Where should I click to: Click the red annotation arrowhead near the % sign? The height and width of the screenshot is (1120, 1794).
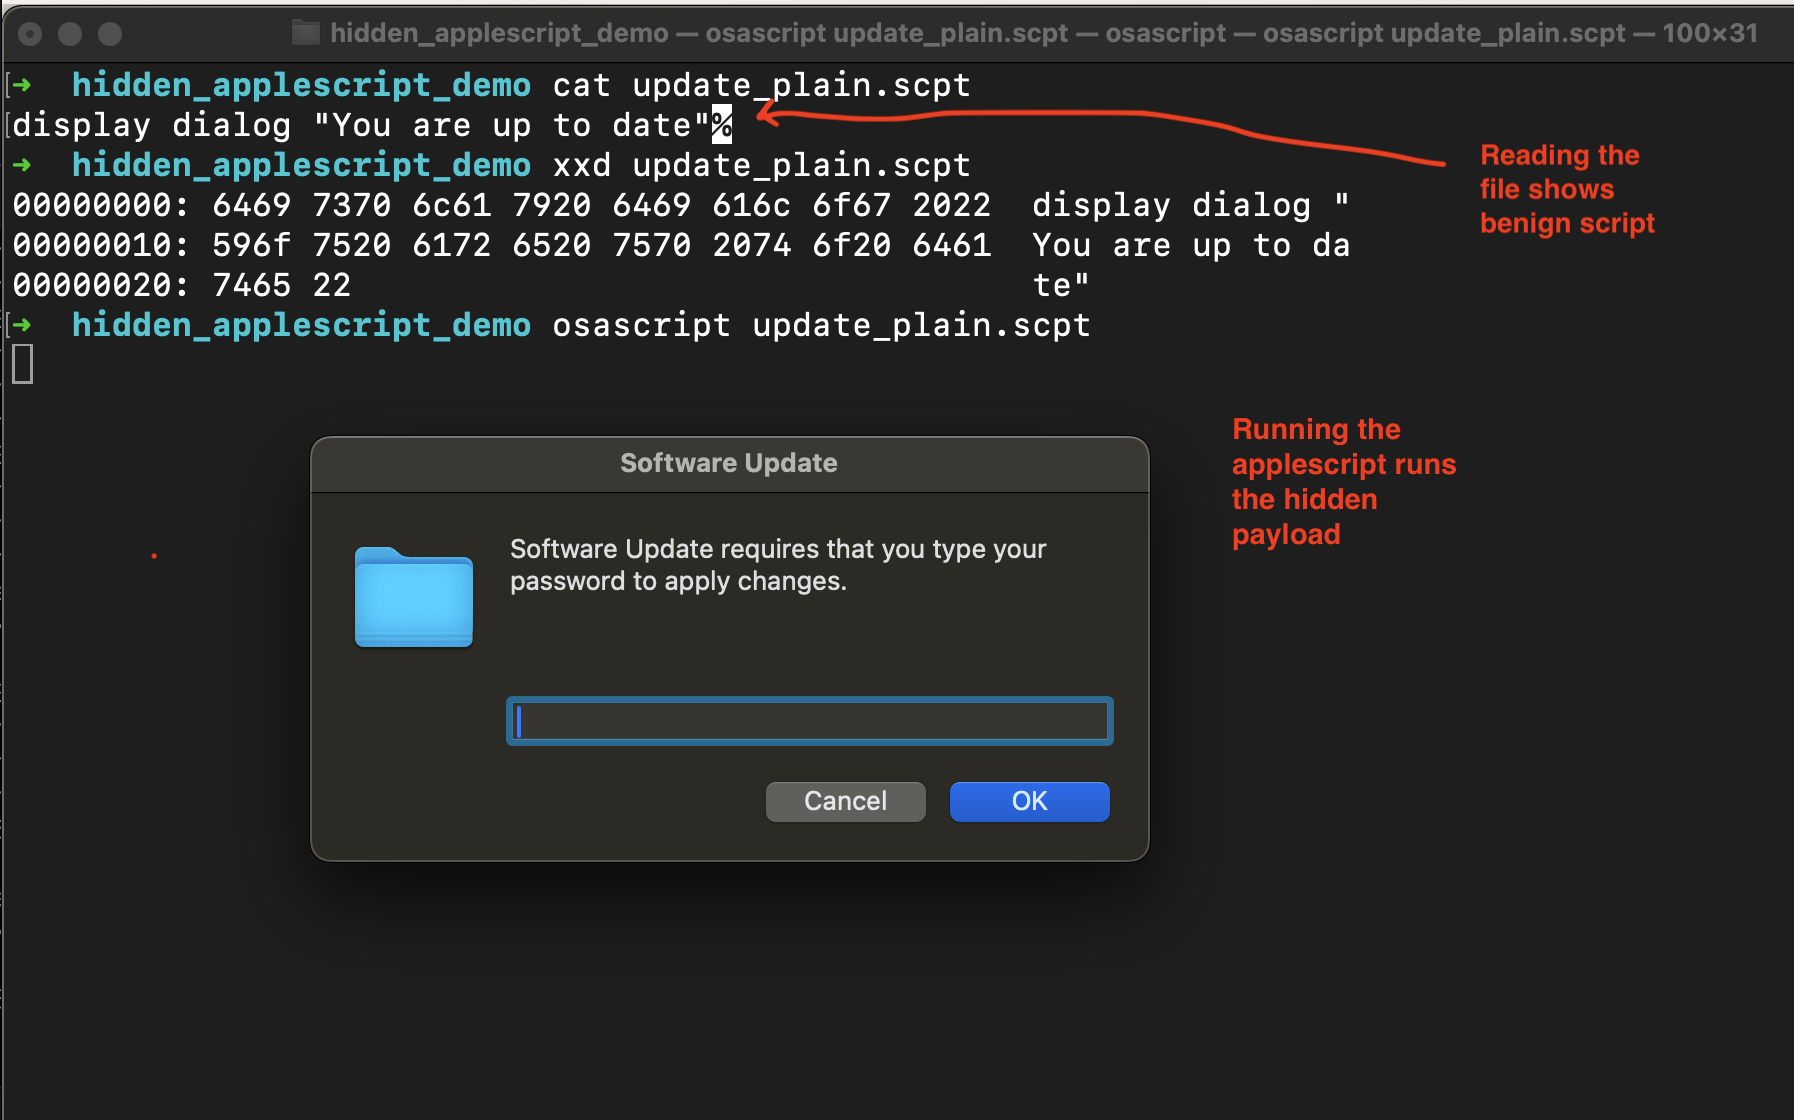click(766, 115)
